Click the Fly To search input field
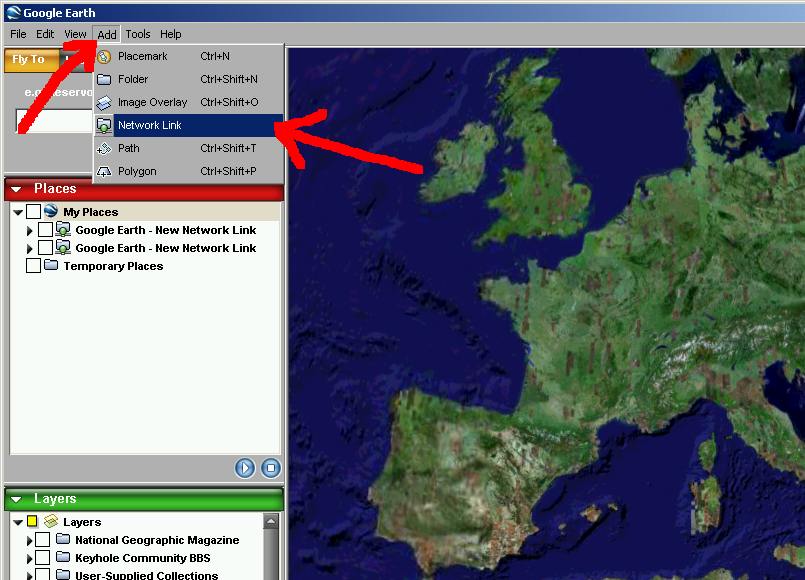 tap(54, 121)
